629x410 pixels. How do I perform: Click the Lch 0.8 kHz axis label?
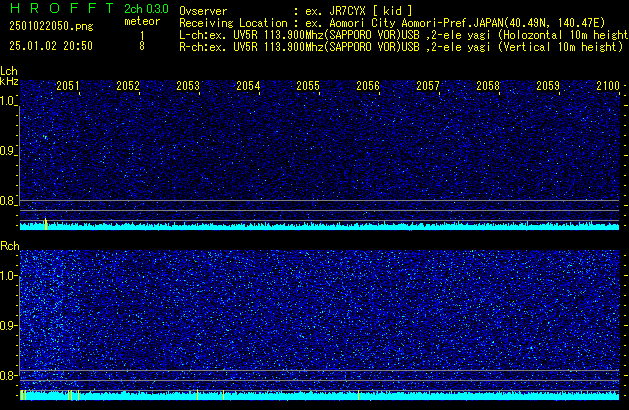tap(8, 201)
